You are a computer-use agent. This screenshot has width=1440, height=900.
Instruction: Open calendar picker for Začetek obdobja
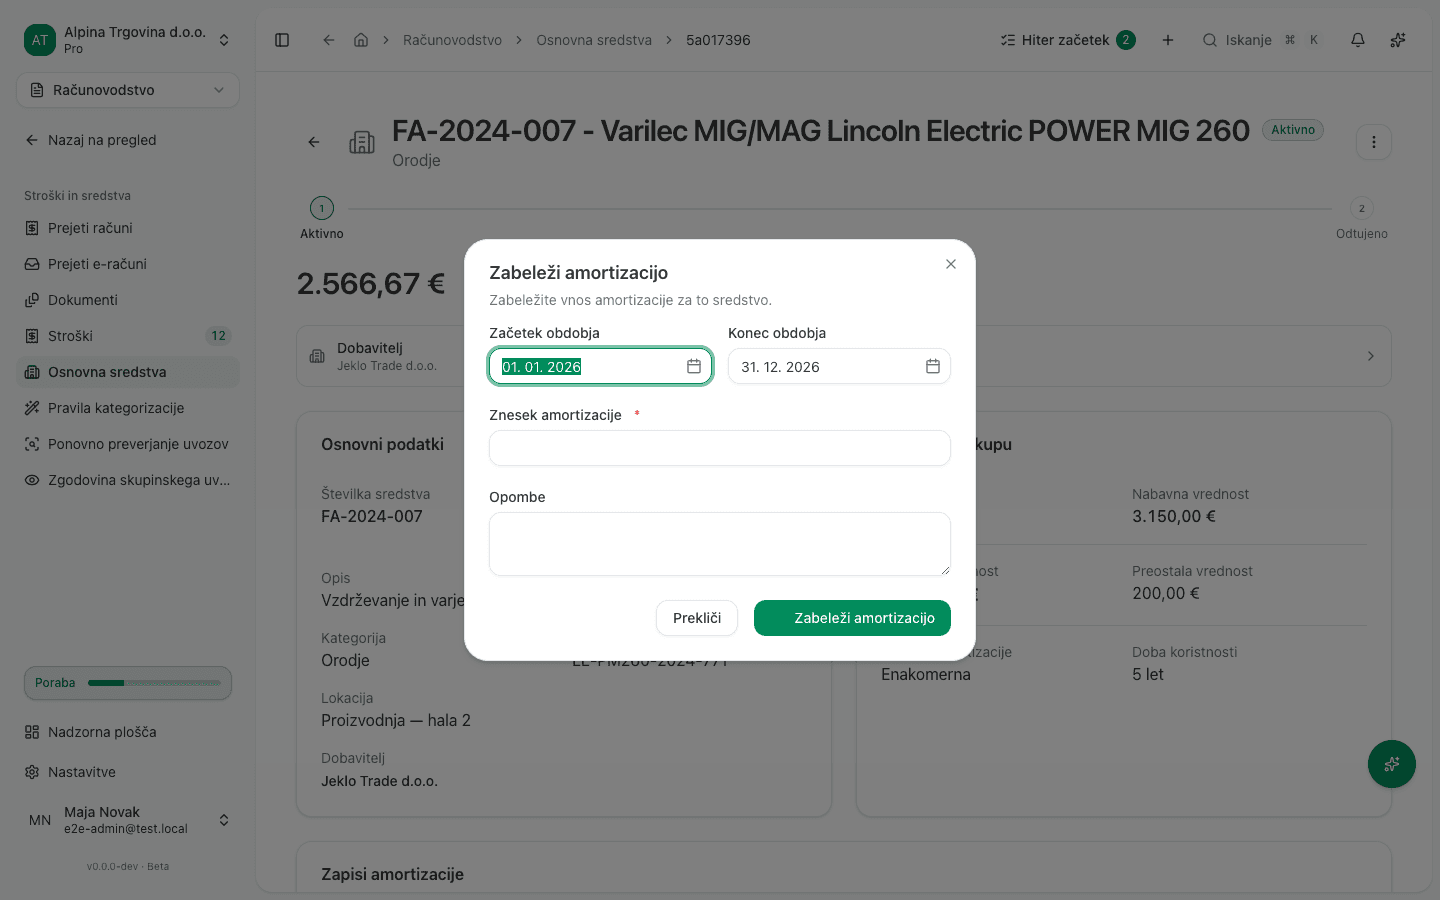[x=694, y=366]
